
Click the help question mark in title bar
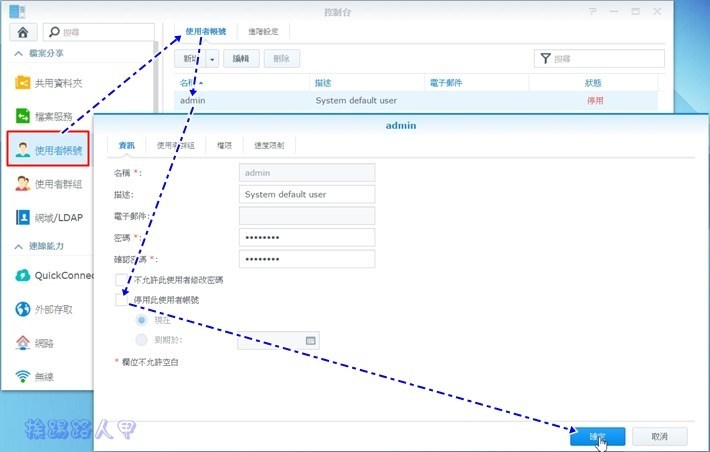(x=593, y=11)
